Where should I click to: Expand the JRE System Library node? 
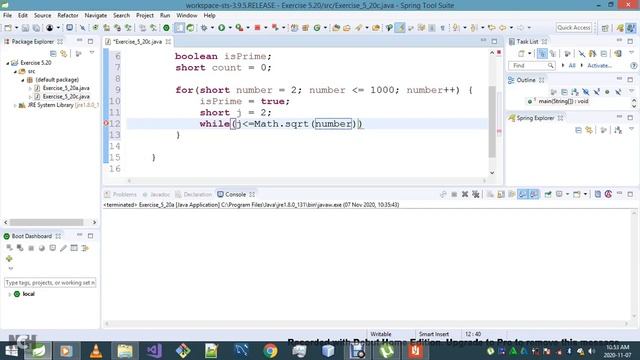[15, 105]
